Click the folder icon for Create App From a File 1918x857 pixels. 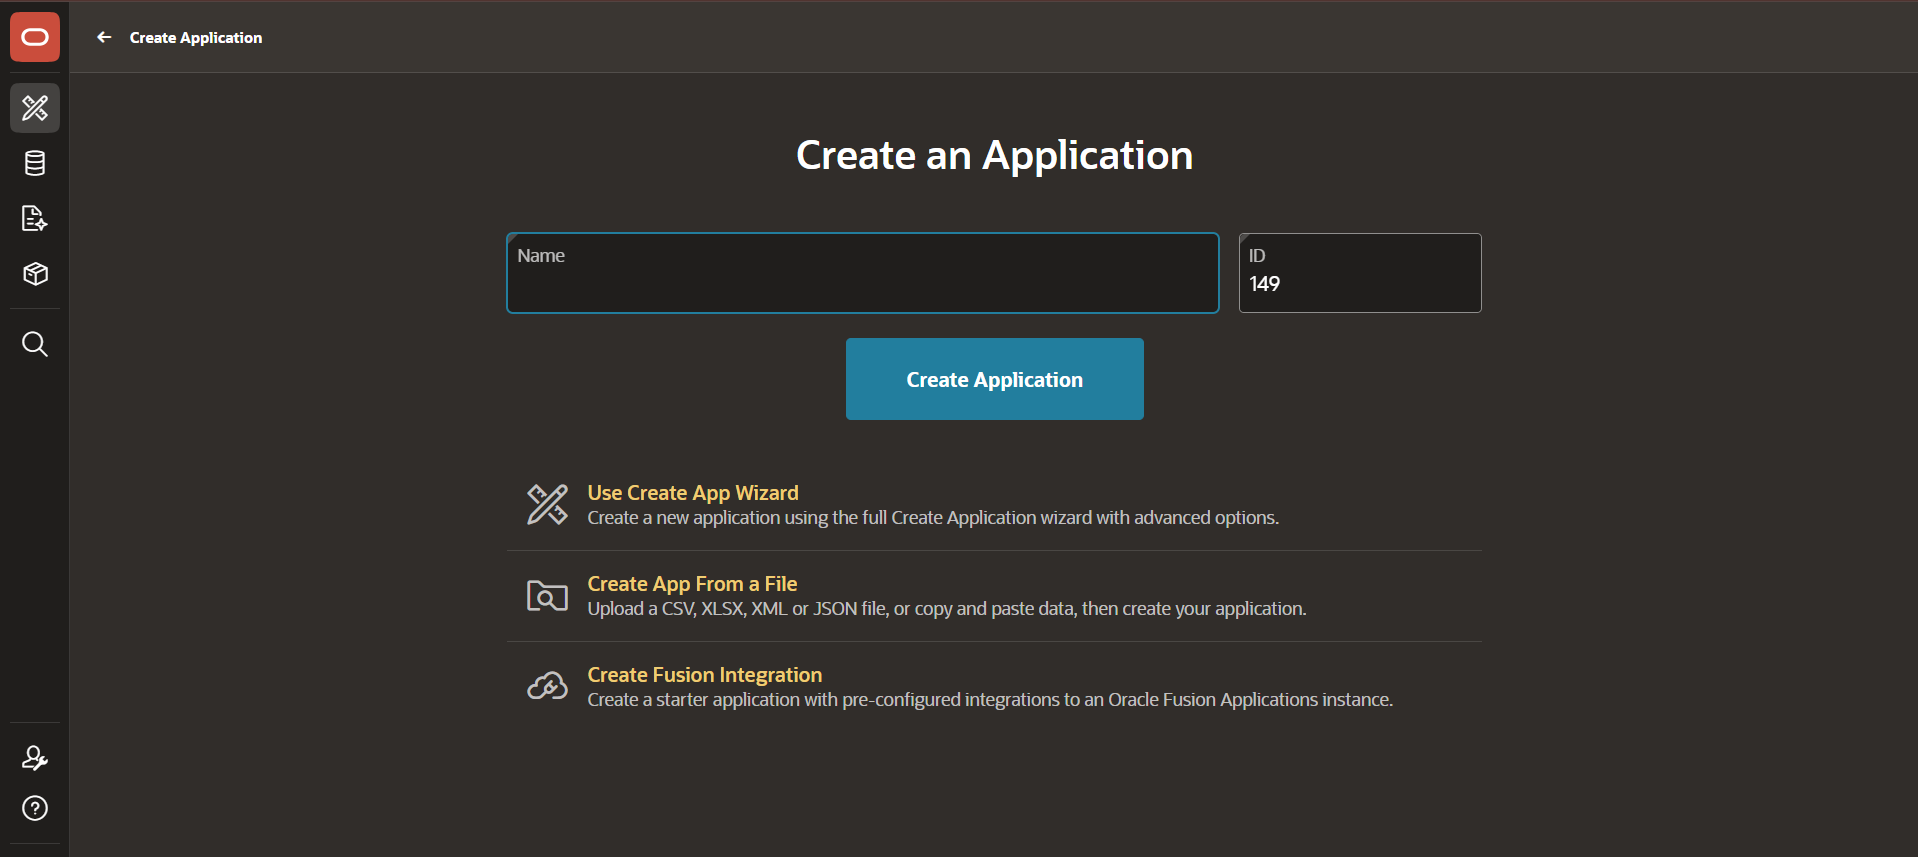547,595
